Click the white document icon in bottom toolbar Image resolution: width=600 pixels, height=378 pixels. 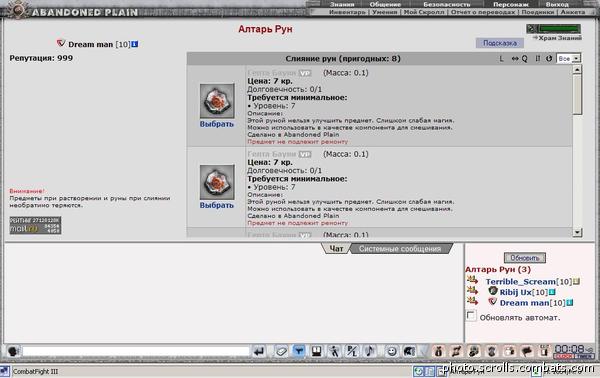(x=509, y=351)
